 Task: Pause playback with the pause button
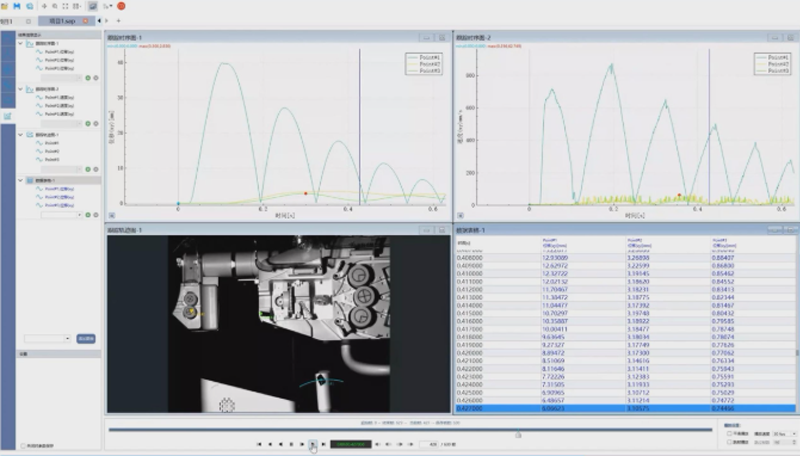click(x=291, y=444)
